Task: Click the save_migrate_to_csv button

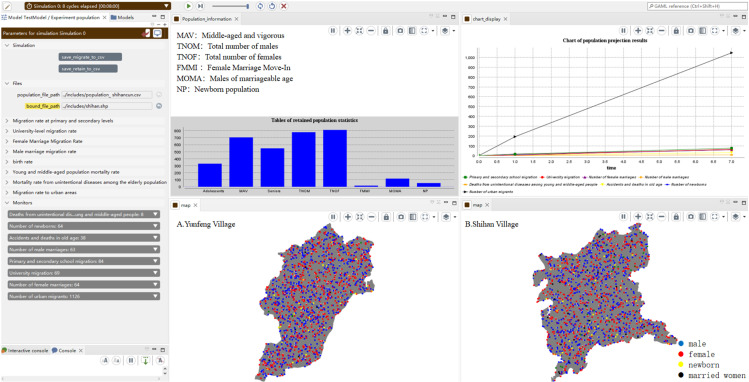Action: (90, 57)
